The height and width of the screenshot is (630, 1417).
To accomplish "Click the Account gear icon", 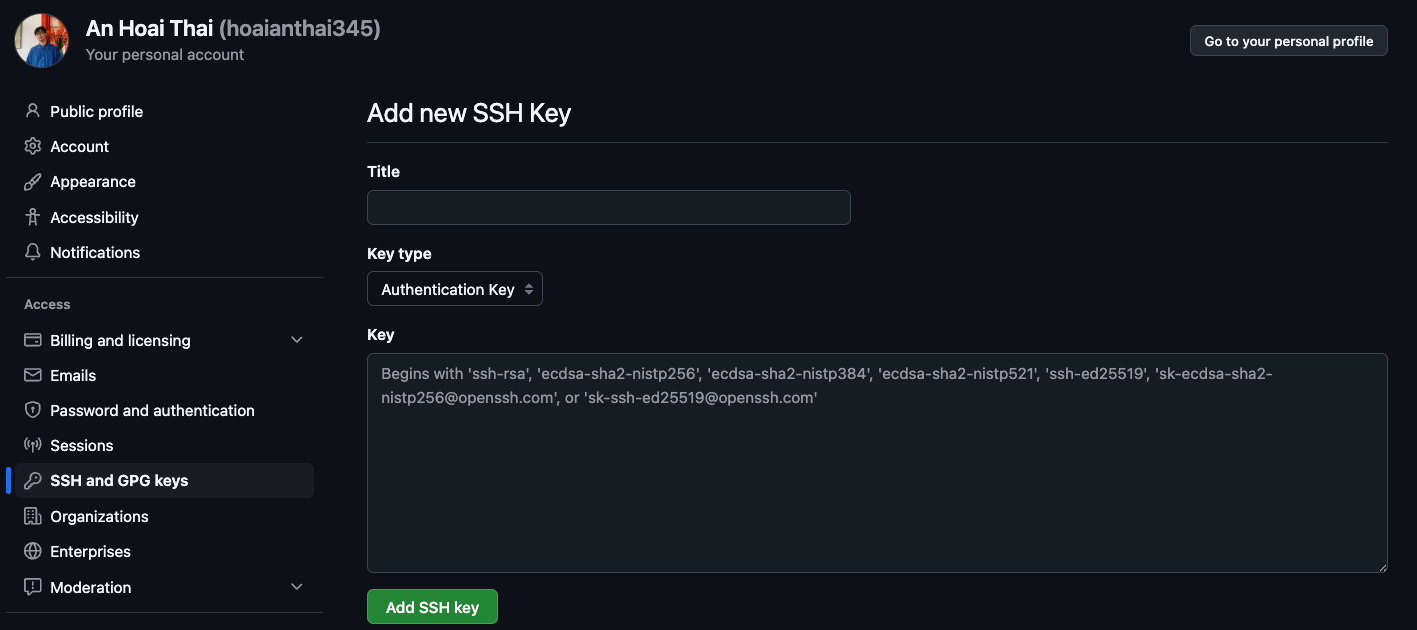I will point(33,146).
